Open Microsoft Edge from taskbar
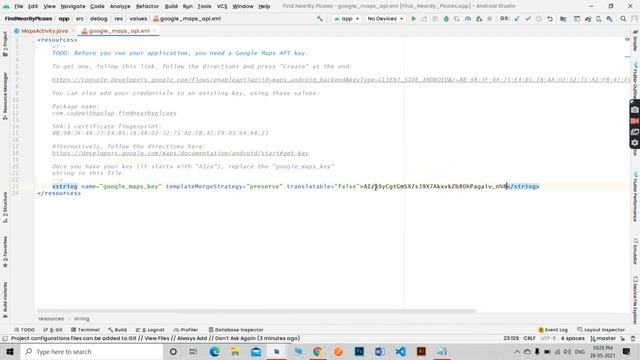This screenshot has width=640, height=360. 214,351
